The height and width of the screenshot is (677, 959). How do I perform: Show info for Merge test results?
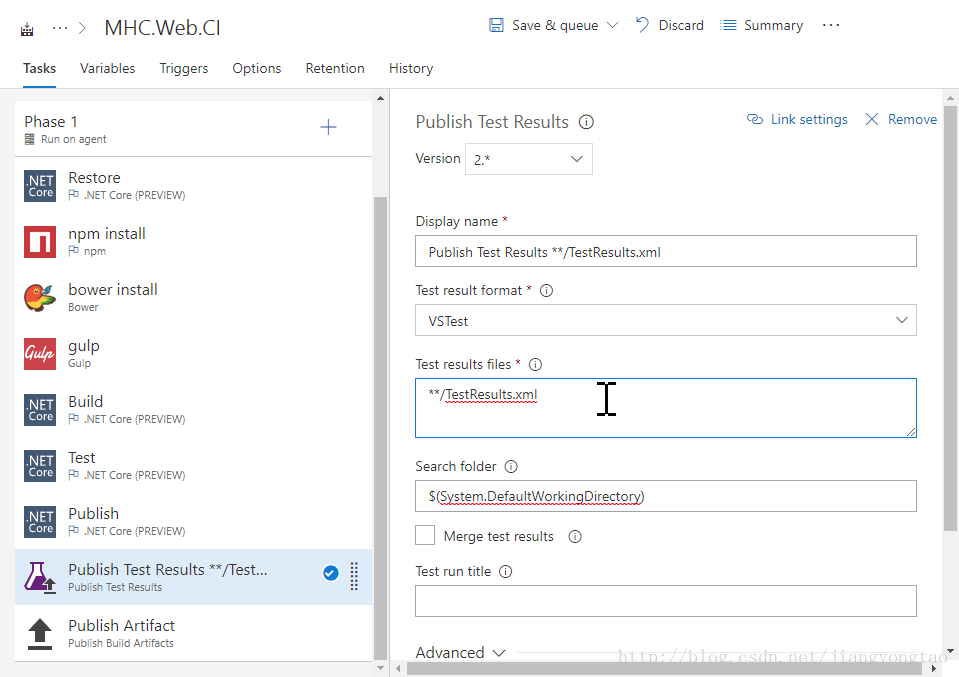coord(575,536)
